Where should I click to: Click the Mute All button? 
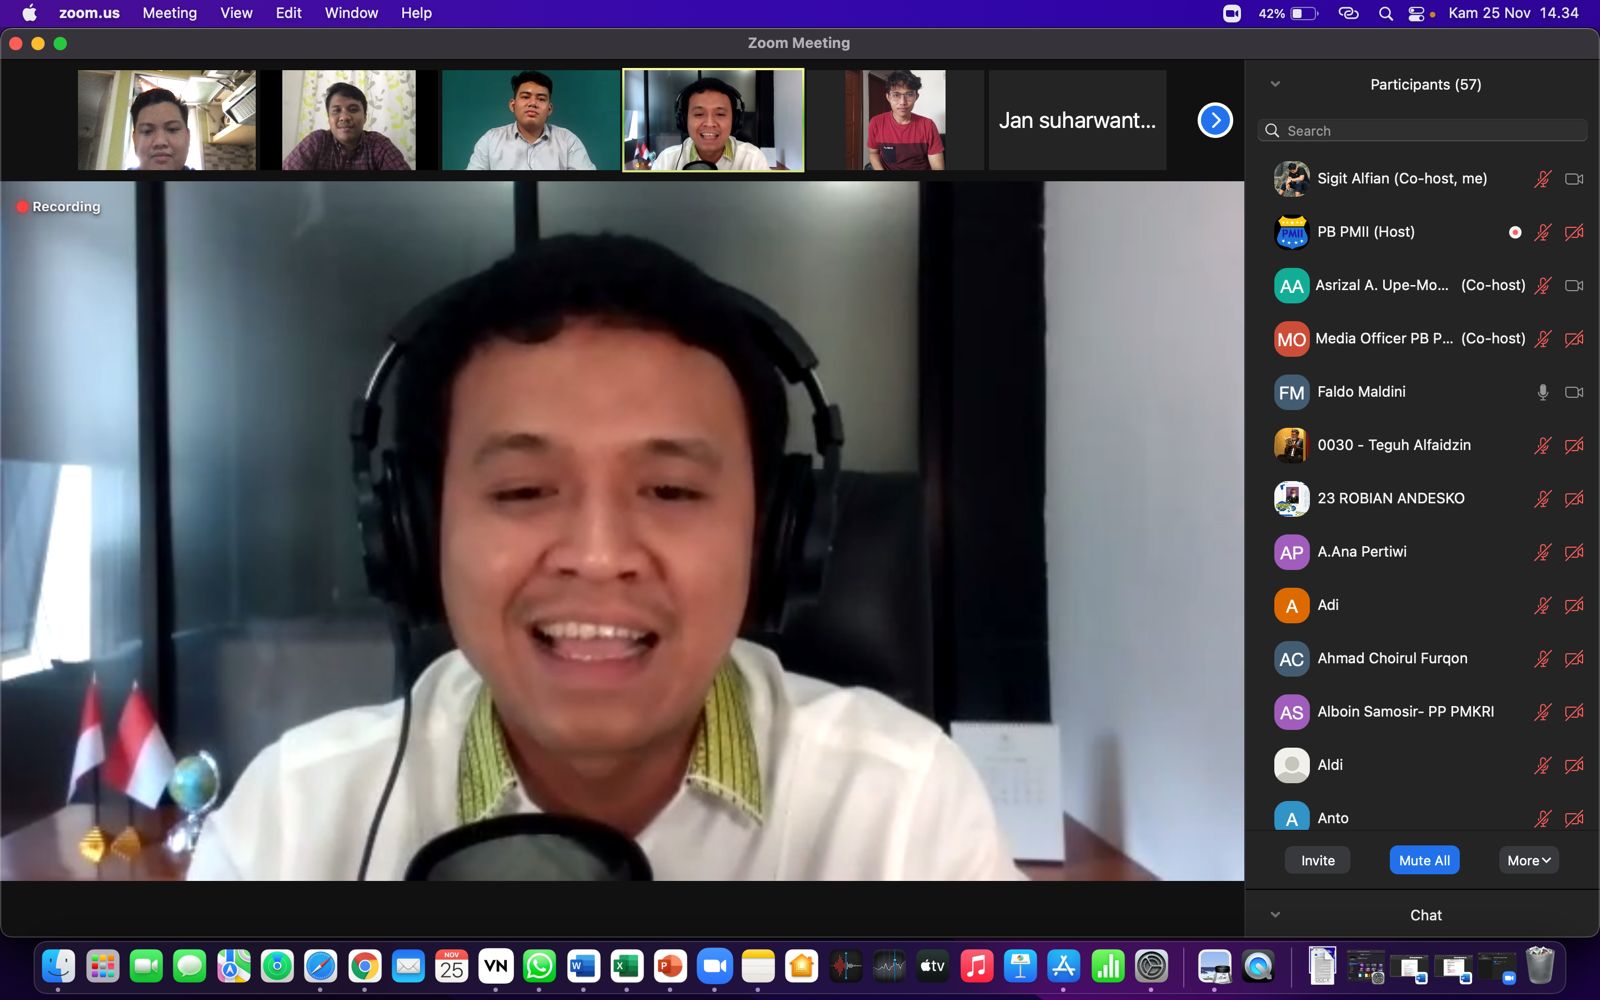pyautogui.click(x=1424, y=860)
